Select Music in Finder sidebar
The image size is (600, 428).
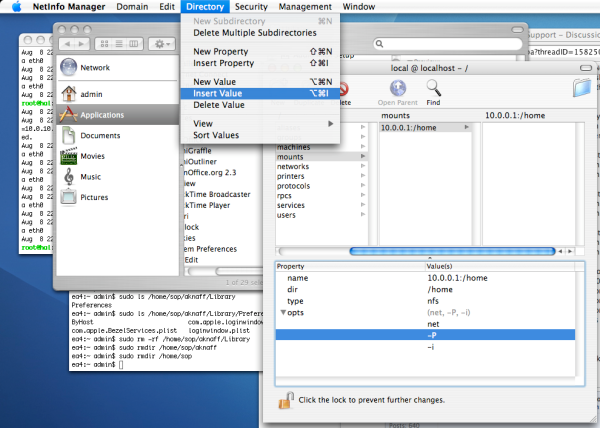[117, 177]
